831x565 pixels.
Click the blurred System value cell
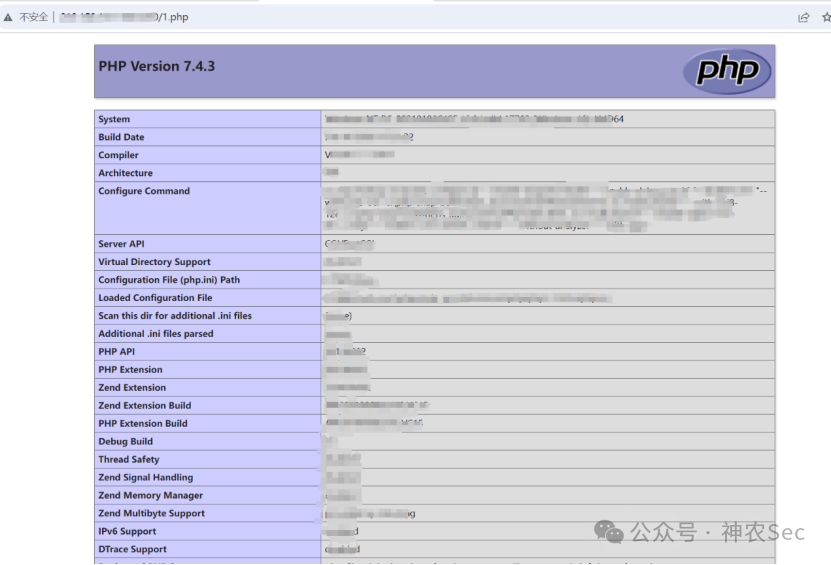coord(547,119)
